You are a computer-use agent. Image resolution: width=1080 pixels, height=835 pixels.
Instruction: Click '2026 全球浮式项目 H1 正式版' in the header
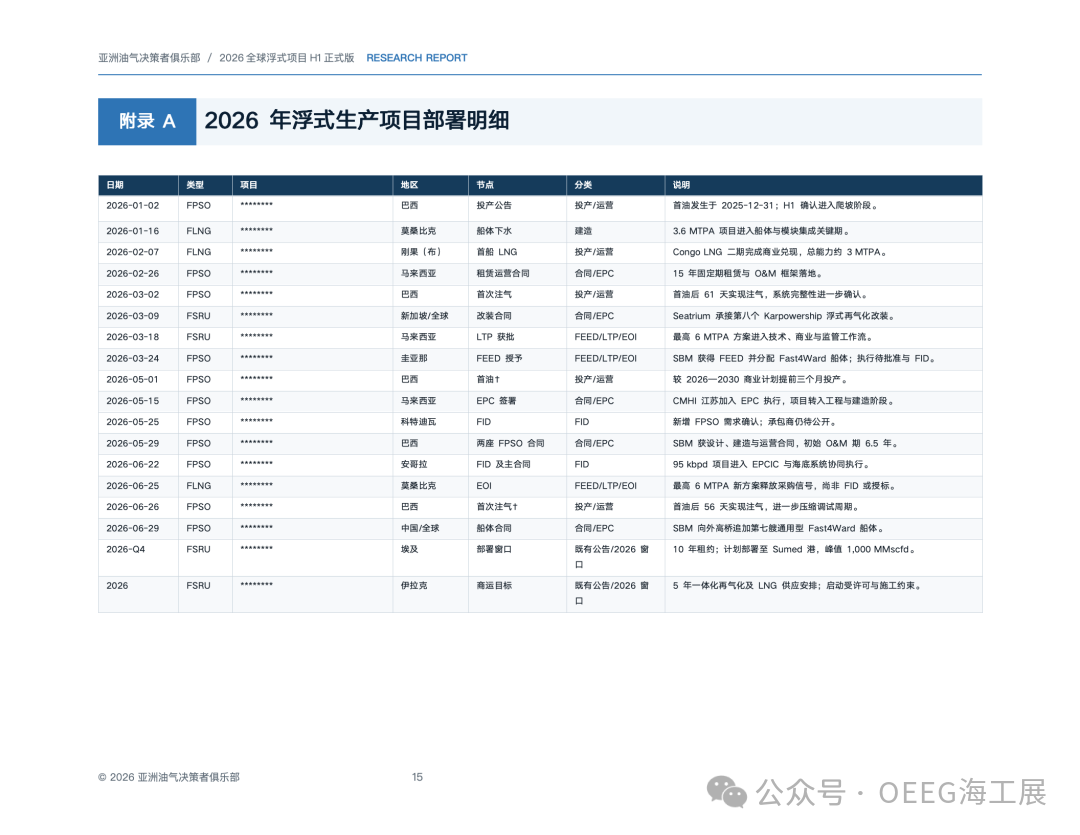(x=287, y=58)
